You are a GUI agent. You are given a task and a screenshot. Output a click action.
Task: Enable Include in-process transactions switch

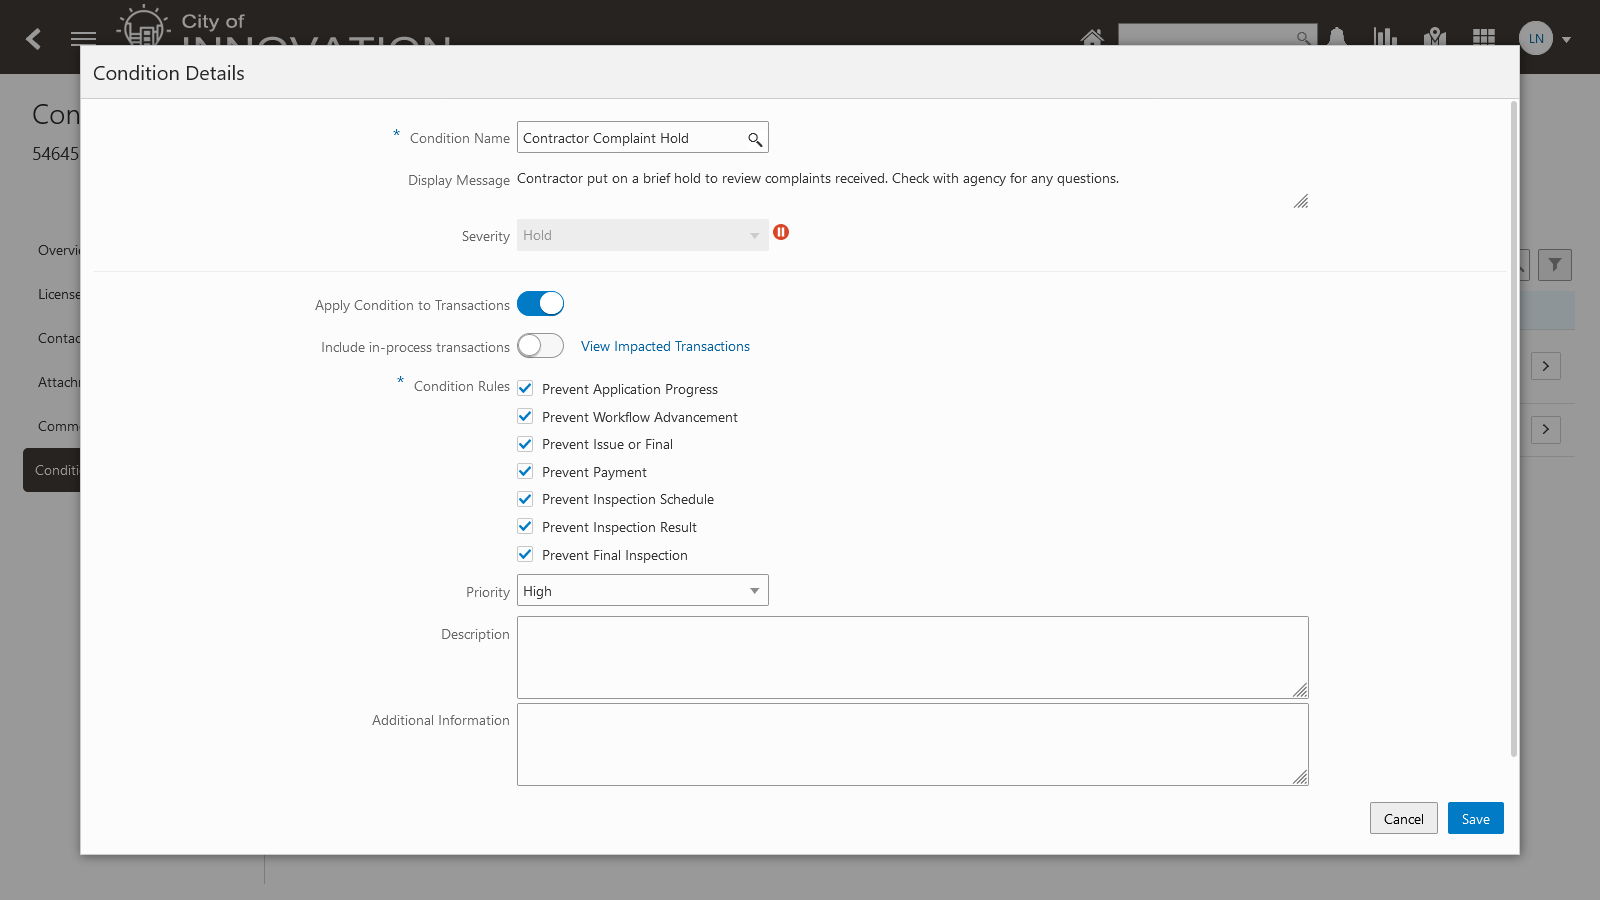coord(540,346)
